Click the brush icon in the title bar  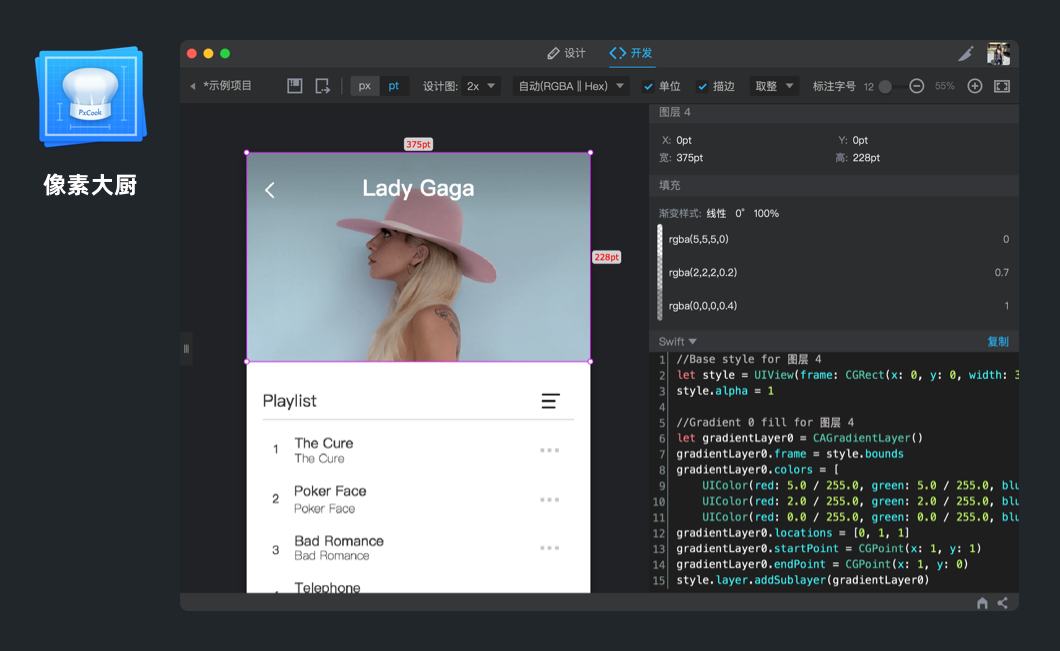966,53
